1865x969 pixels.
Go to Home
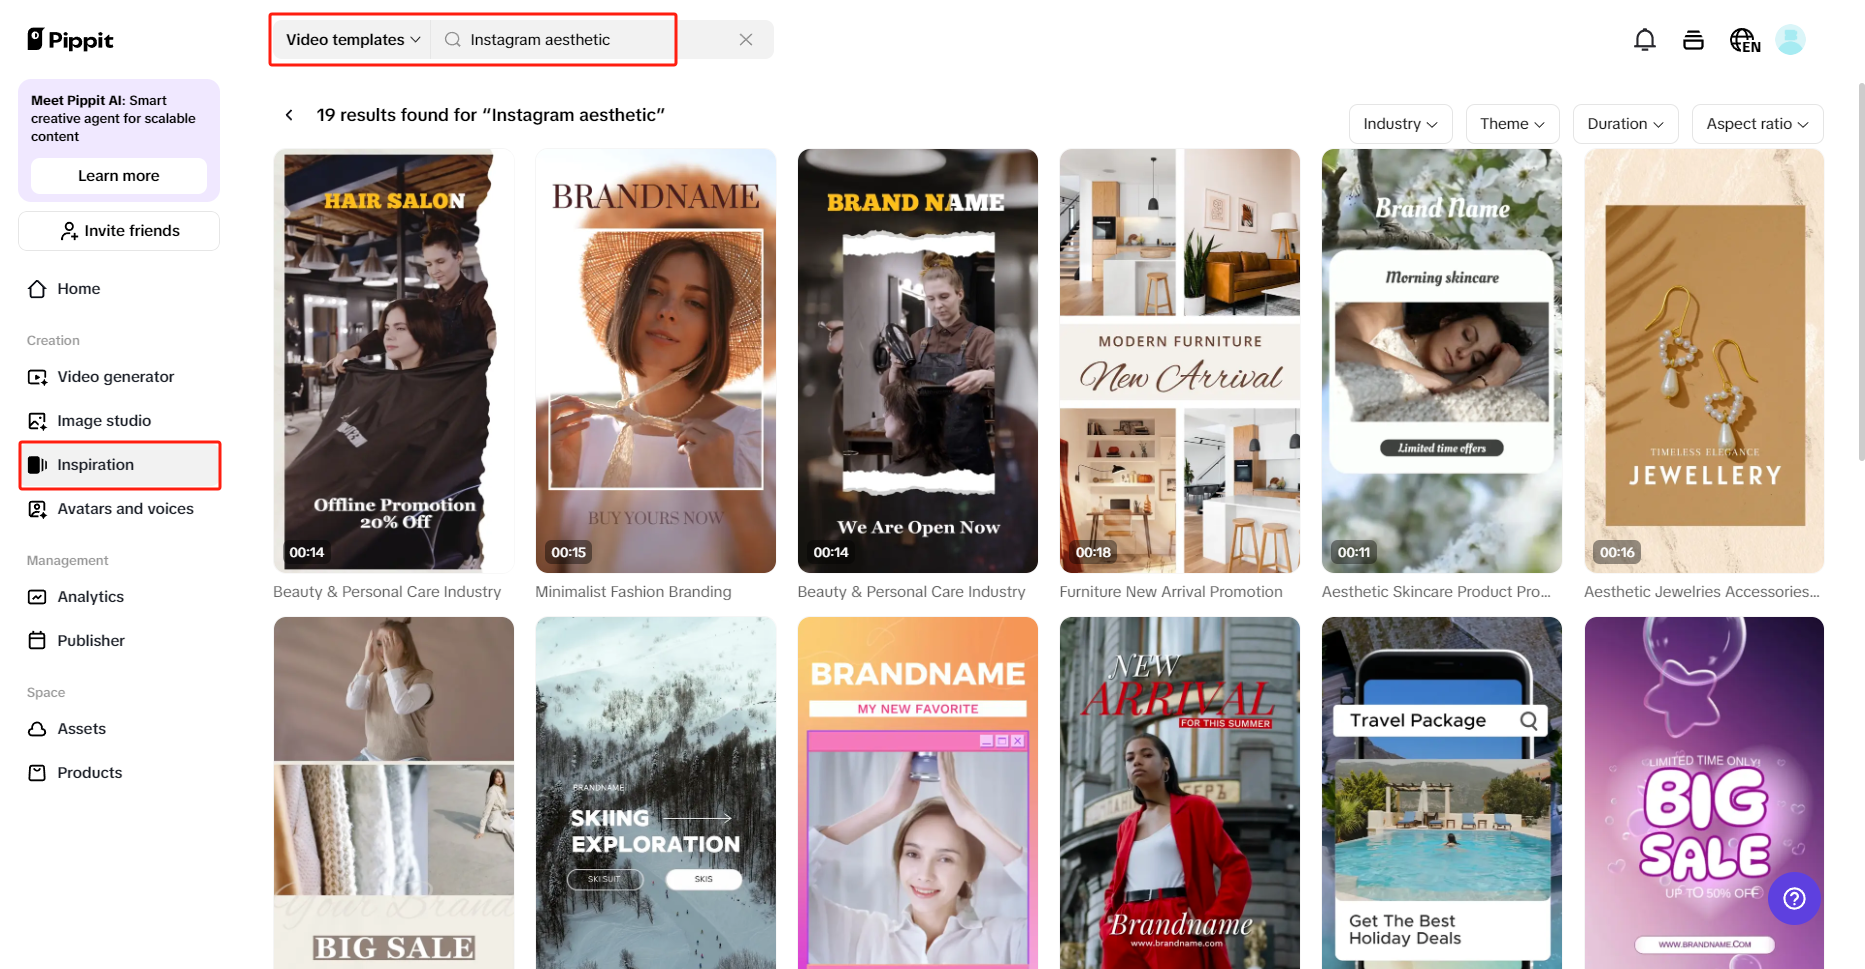[78, 288]
